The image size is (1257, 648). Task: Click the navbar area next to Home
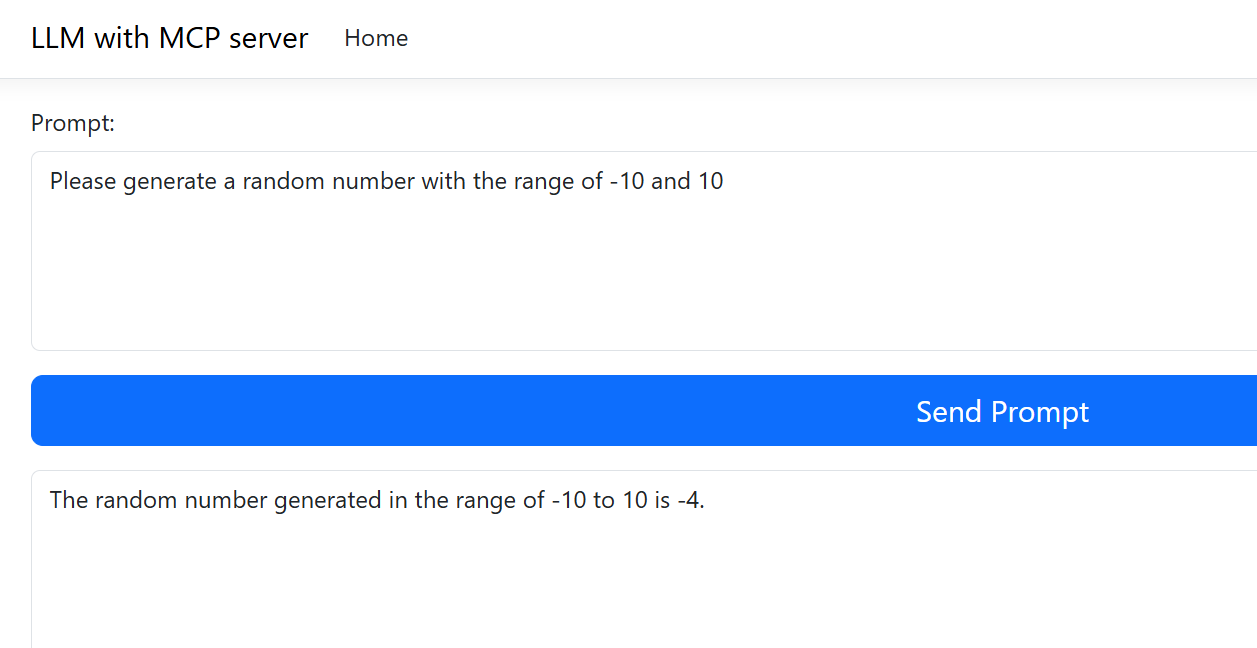coord(500,38)
